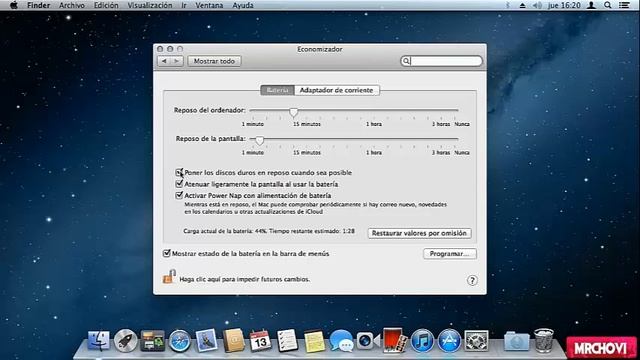
Task: Click Restaurar valores por omisión button
Action: click(x=419, y=233)
